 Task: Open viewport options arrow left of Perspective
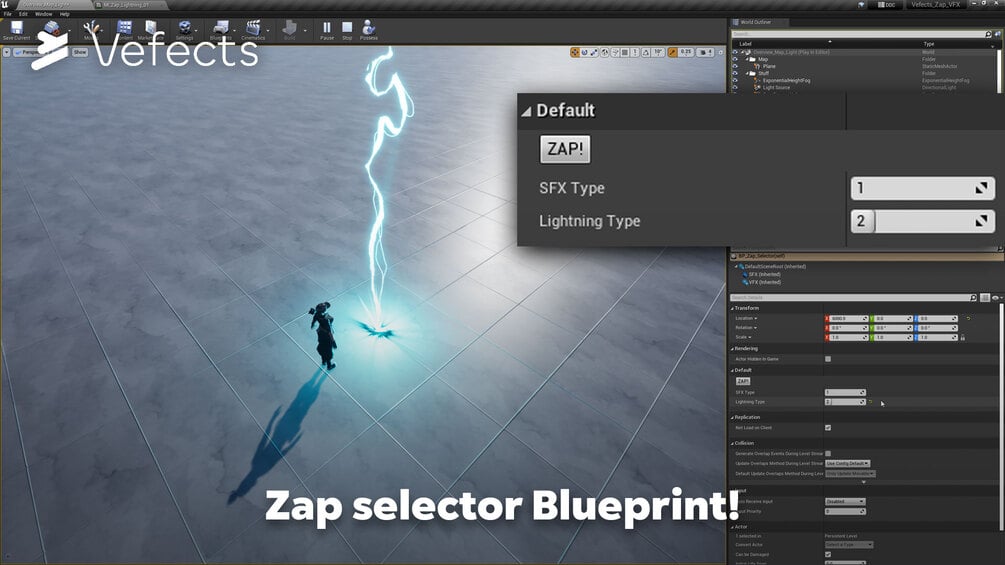pos(6,53)
